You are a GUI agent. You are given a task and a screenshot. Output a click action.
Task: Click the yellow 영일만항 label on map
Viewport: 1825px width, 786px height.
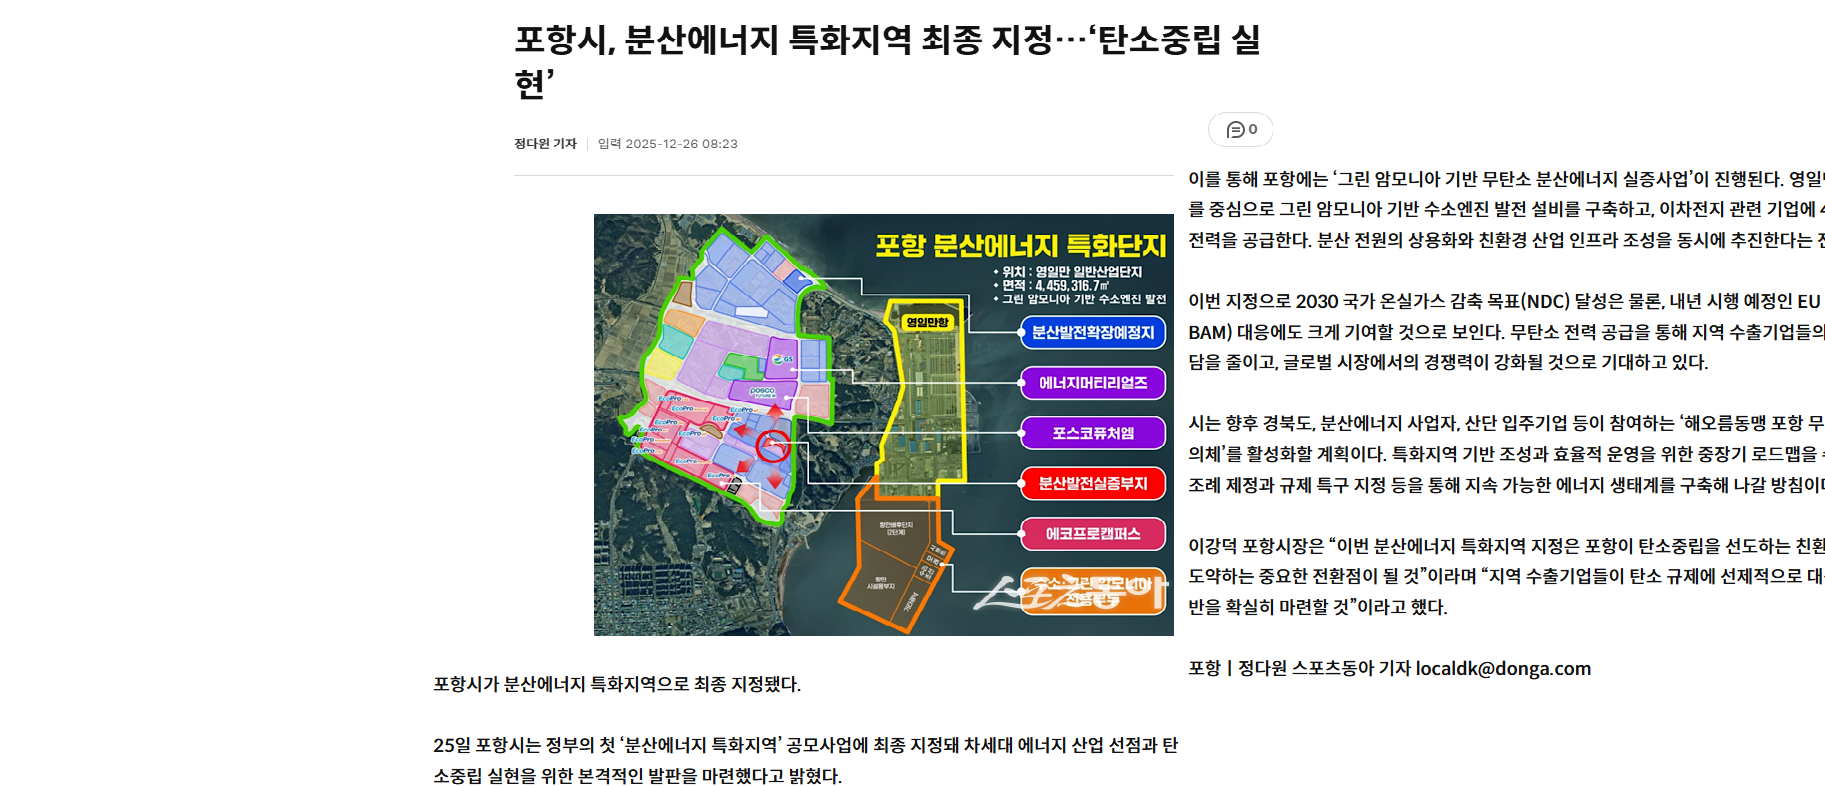[927, 322]
